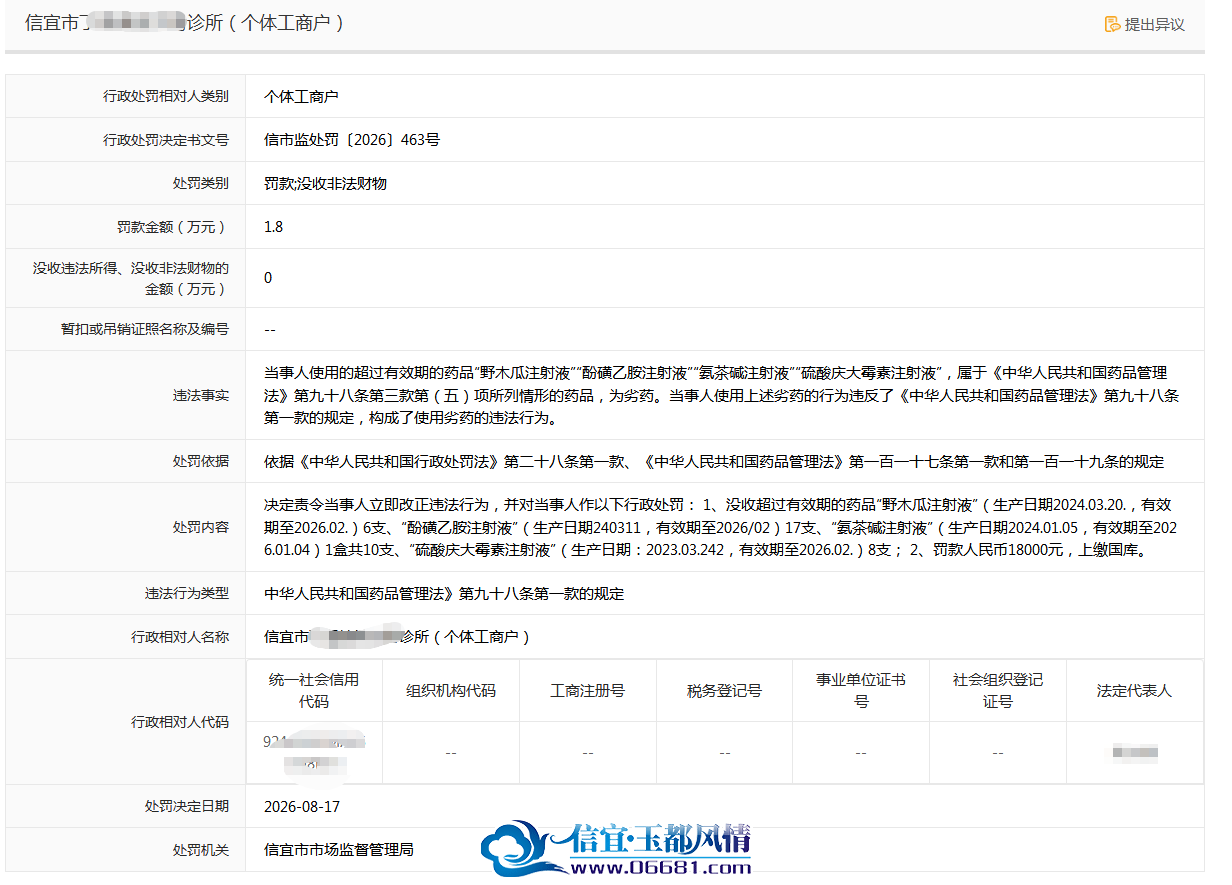Click the 罚款;没收非法财物 value
1232x885 pixels.
tap(325, 183)
